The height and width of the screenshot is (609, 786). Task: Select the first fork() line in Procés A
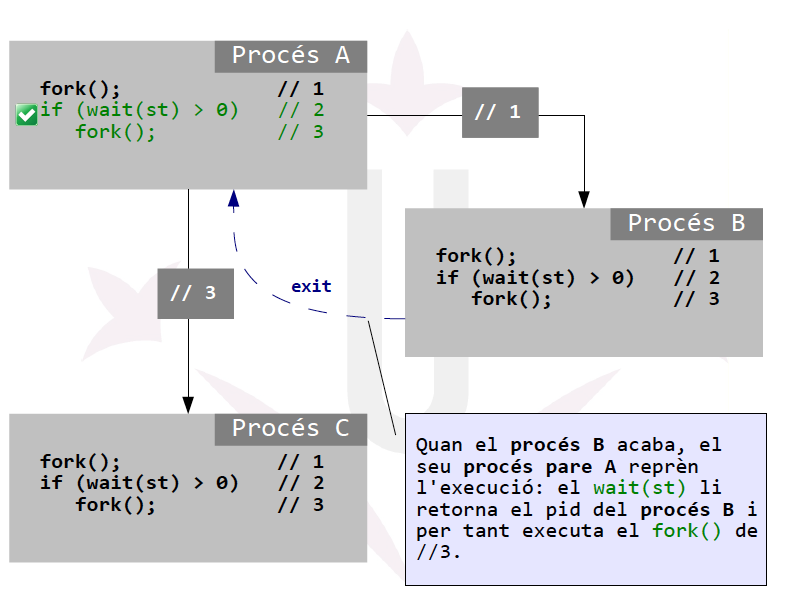click(80, 89)
